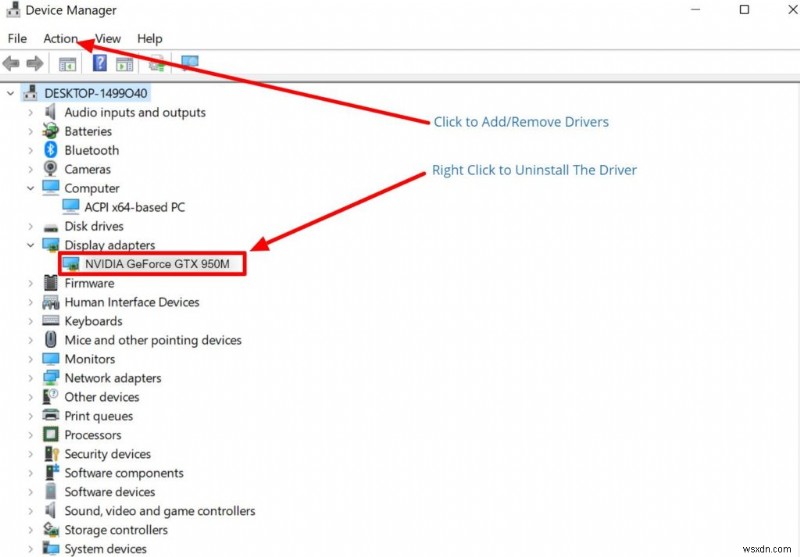Image resolution: width=800 pixels, height=557 pixels.
Task: Select the Software components label
Action: point(123,473)
